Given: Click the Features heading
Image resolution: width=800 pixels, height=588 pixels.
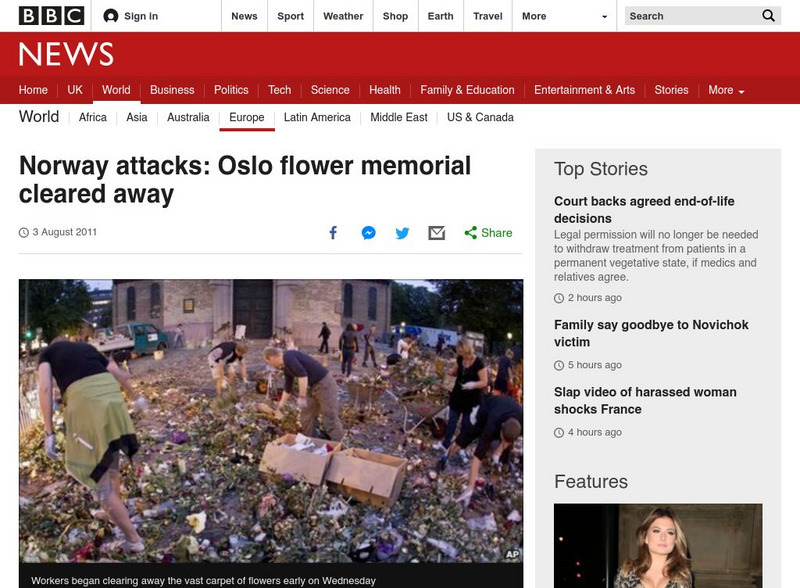Looking at the screenshot, I should [591, 482].
